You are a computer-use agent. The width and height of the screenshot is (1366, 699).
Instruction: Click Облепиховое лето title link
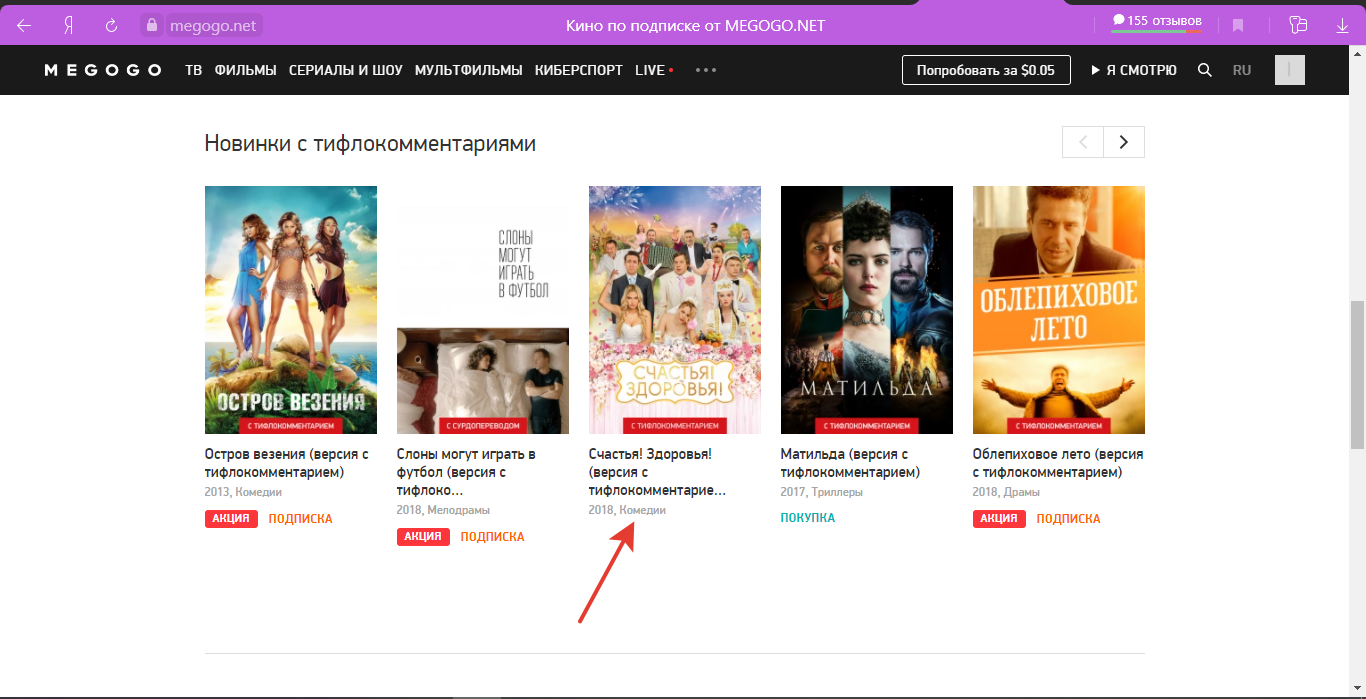(x=1058, y=463)
